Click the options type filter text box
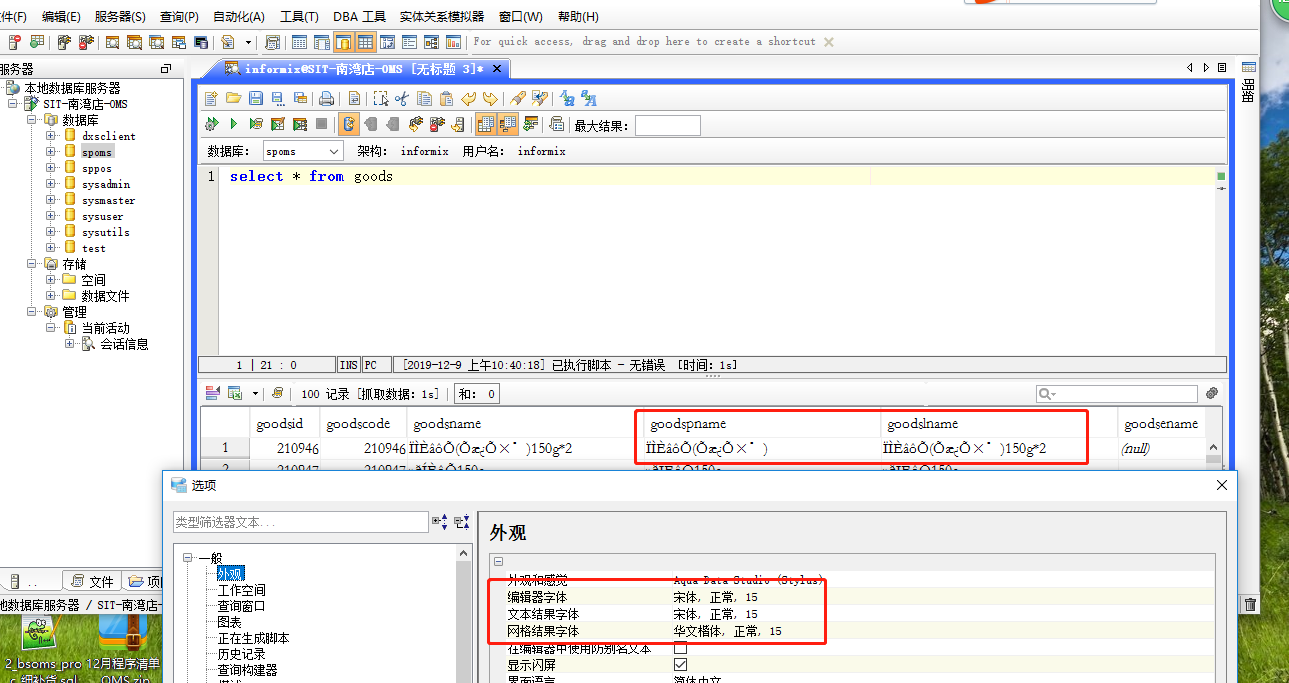Screen dimensions: 1289x683 click(x=301, y=522)
